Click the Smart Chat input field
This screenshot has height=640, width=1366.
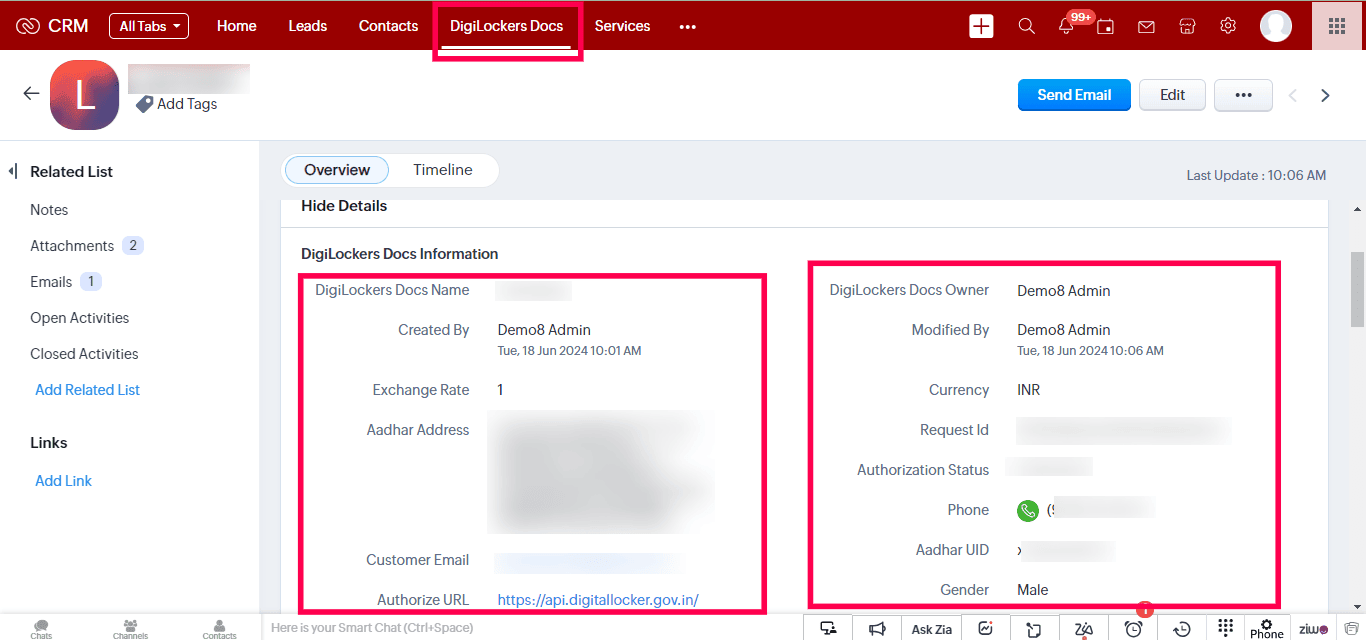[x=532, y=628]
